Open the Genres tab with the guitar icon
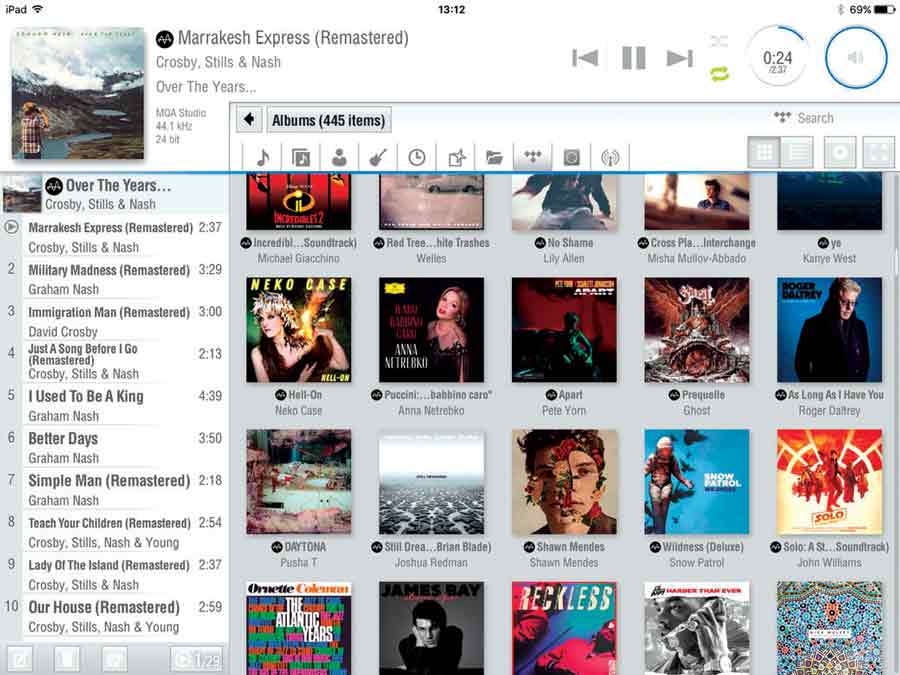The image size is (900, 675). click(378, 157)
